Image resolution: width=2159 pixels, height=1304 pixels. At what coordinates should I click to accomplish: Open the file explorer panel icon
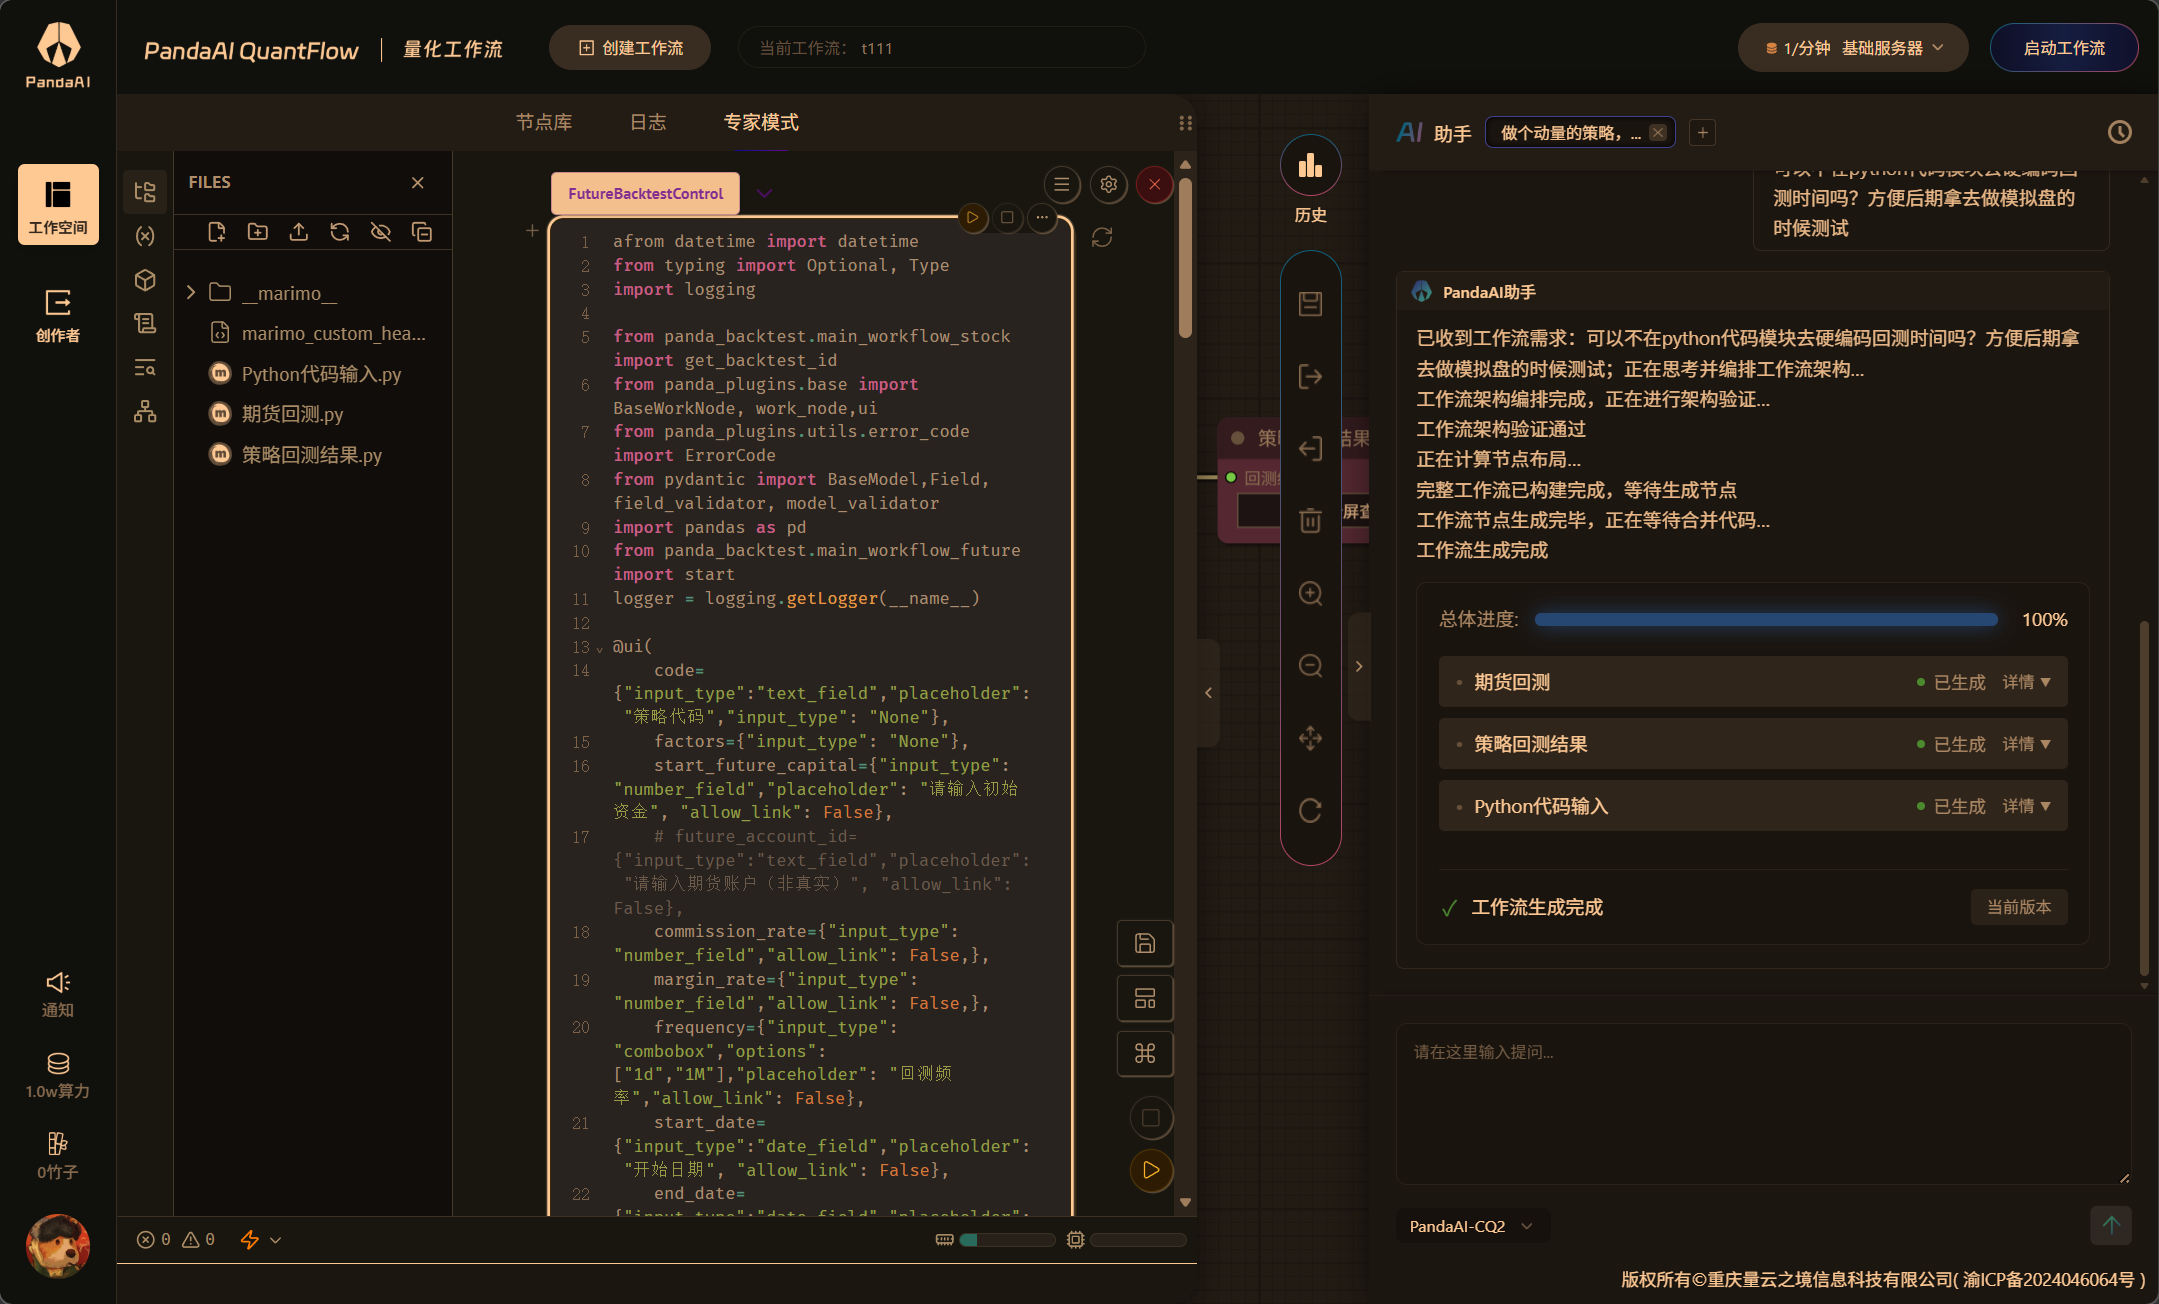(x=145, y=192)
